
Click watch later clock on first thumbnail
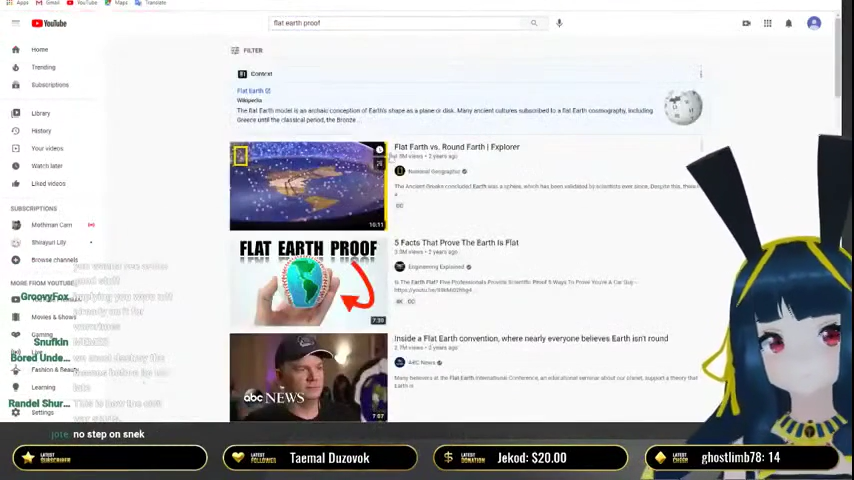pyautogui.click(x=380, y=150)
